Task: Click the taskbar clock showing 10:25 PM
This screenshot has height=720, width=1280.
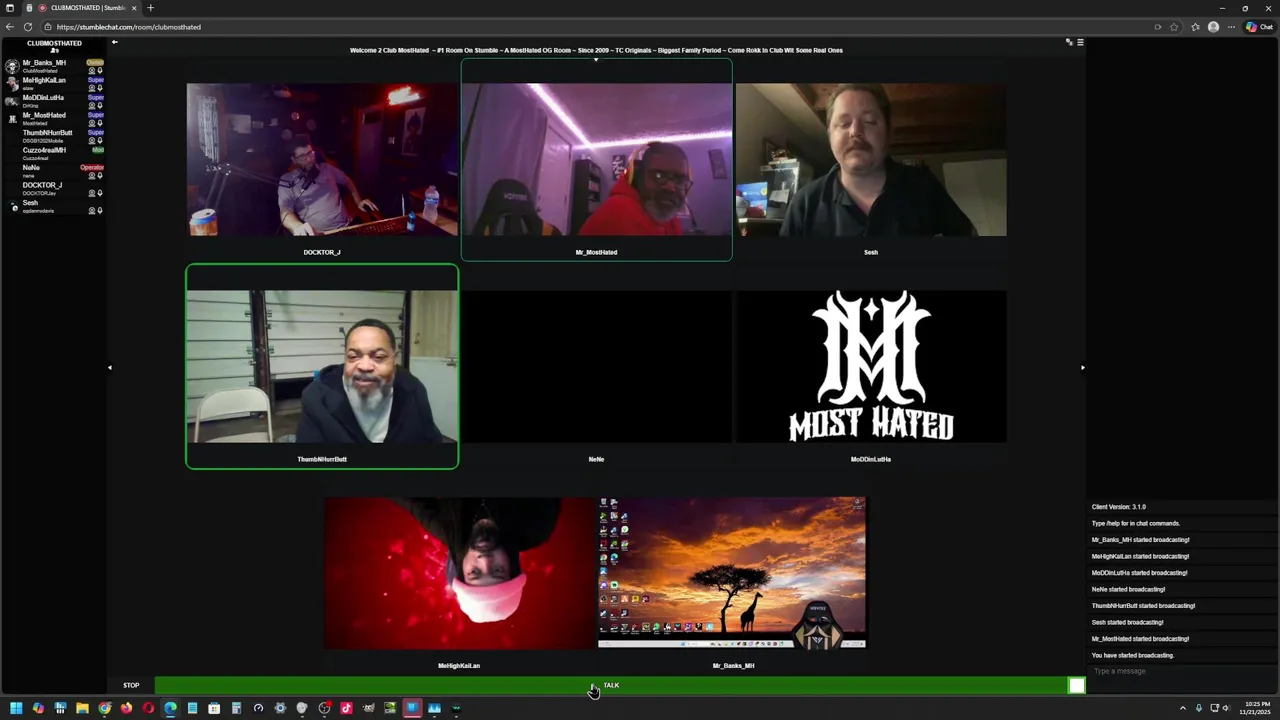Action: point(1257,708)
